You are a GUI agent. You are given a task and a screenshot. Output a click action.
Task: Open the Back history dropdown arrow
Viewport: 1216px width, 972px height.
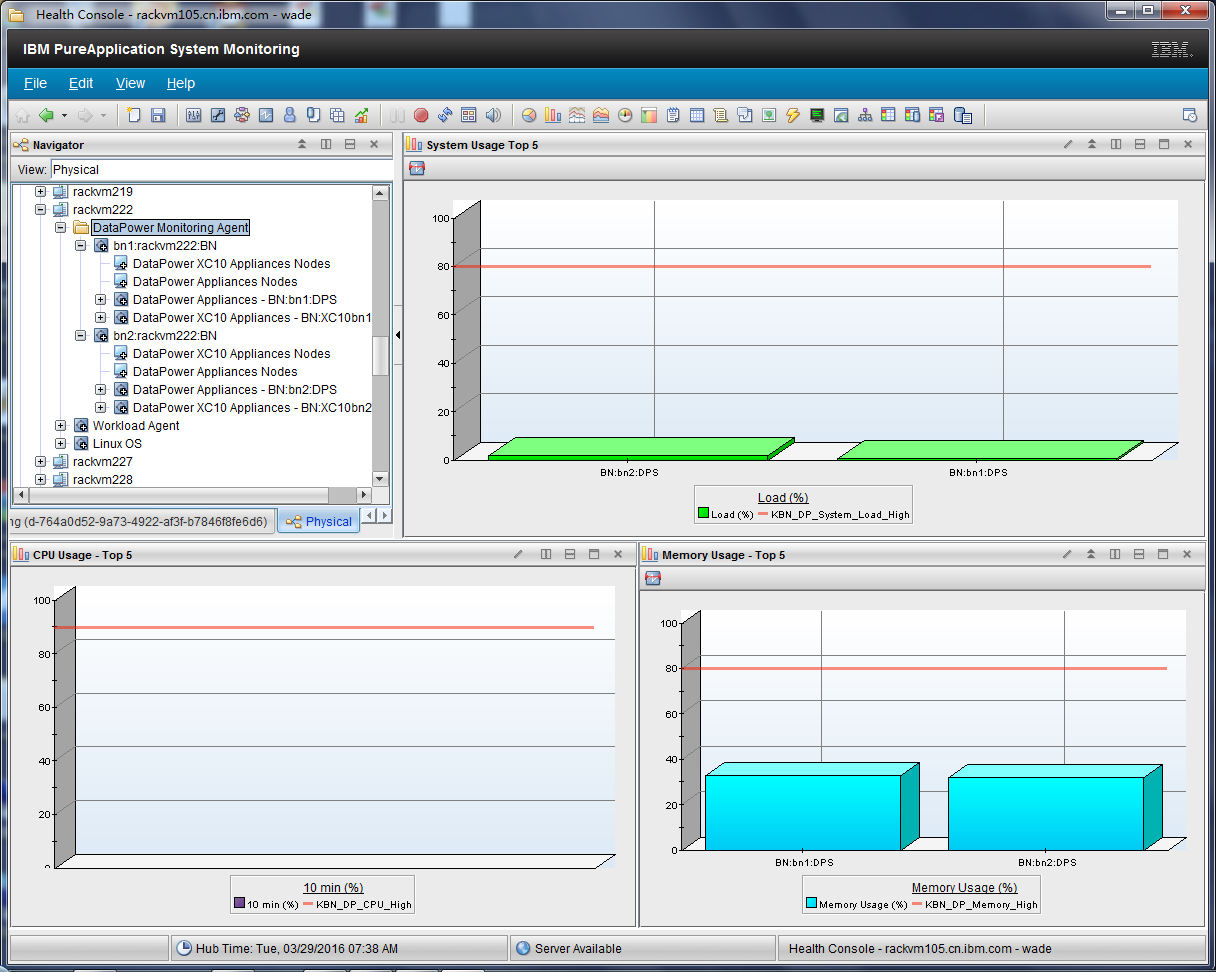pyautogui.click(x=64, y=115)
